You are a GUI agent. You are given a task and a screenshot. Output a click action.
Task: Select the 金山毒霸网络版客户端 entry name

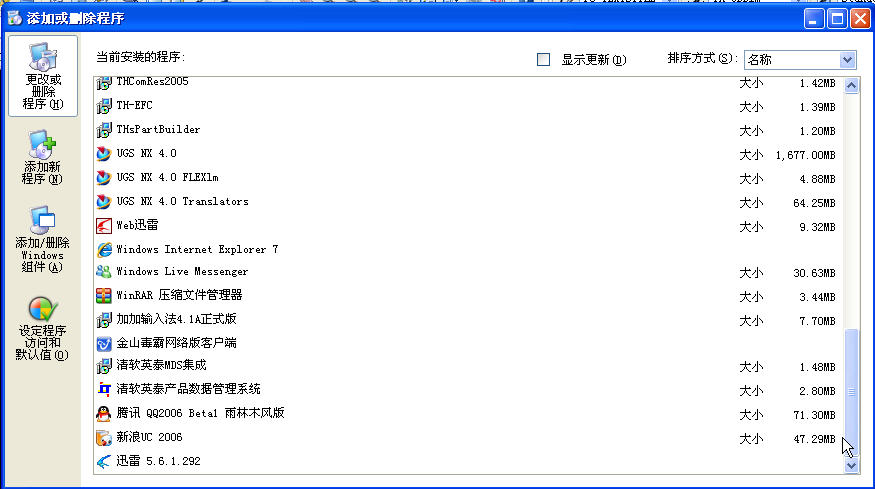coord(176,343)
